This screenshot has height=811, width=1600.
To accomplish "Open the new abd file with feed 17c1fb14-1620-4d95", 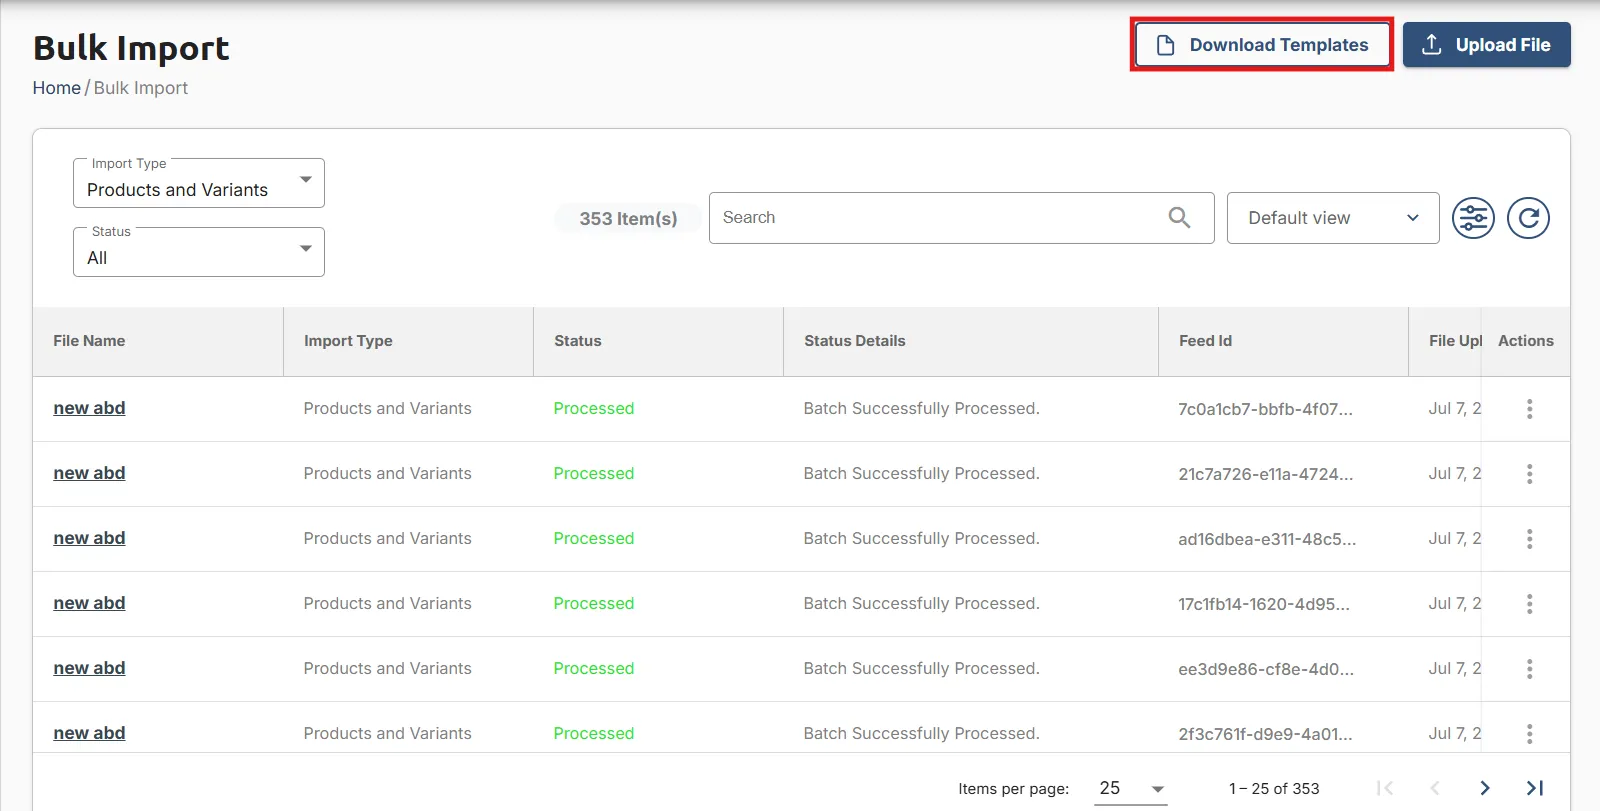I will [x=89, y=603].
